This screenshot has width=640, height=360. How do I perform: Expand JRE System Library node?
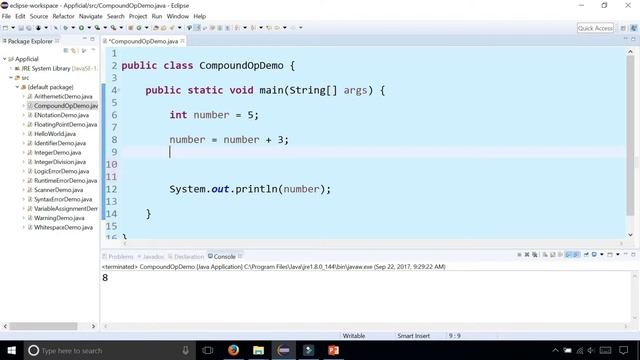(x=11, y=68)
